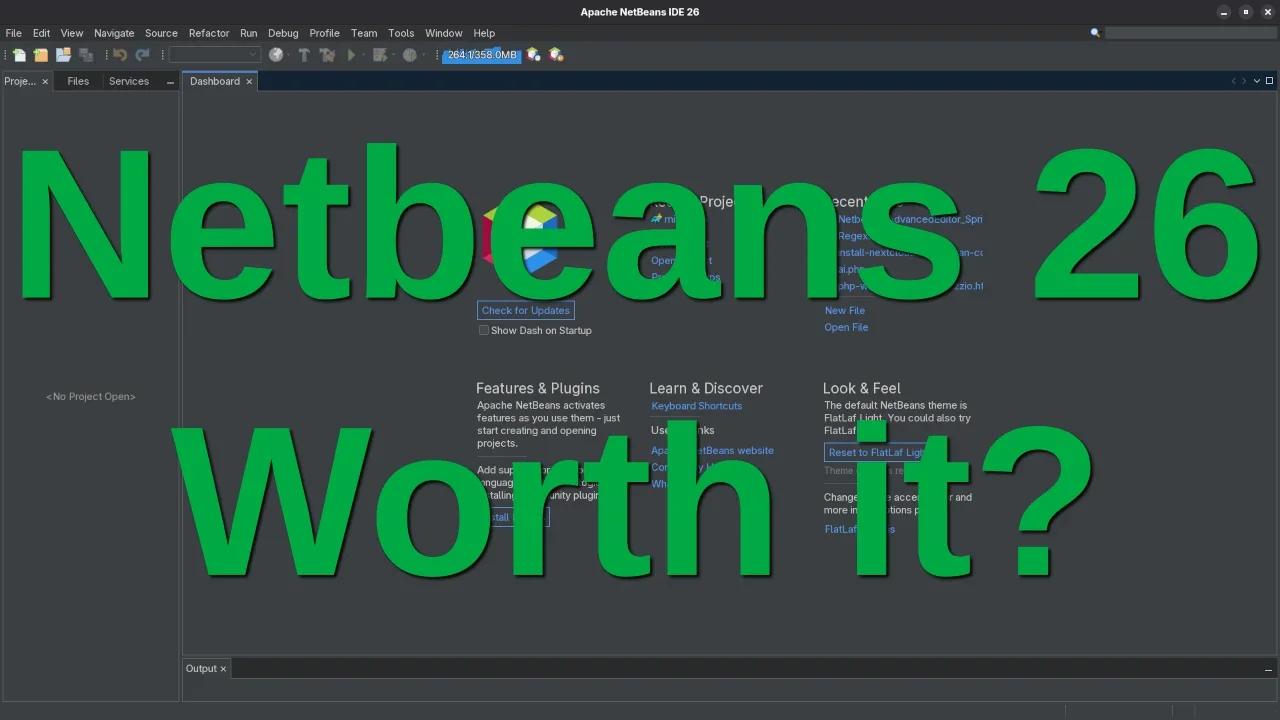The height and width of the screenshot is (720, 1280).
Task: Click the Profile toolbar icon
Action: pyautogui.click(x=410, y=55)
